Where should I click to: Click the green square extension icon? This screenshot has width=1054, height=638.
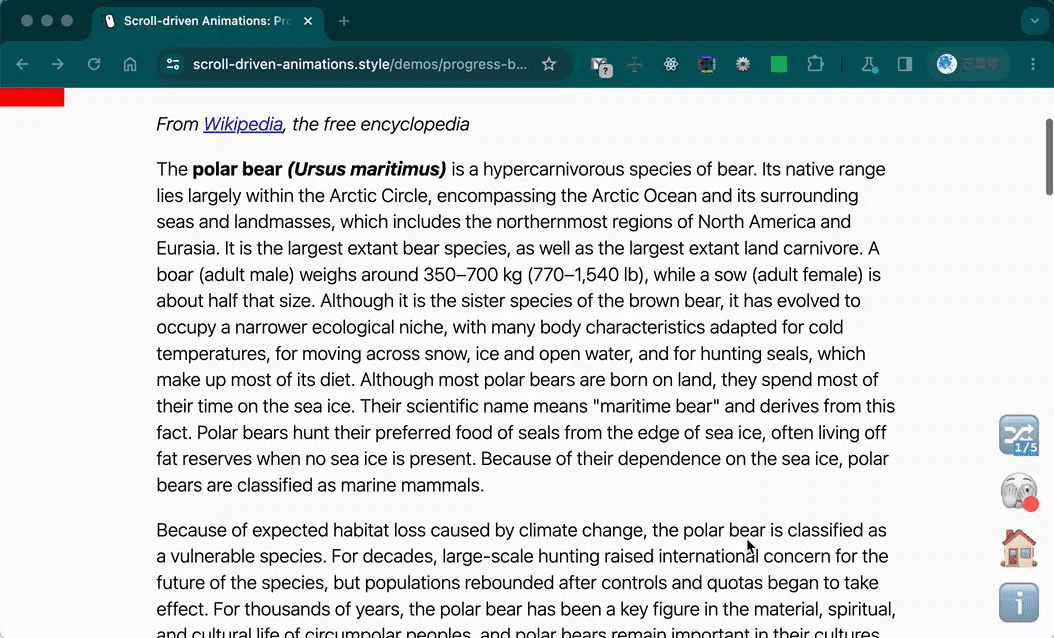tap(778, 64)
